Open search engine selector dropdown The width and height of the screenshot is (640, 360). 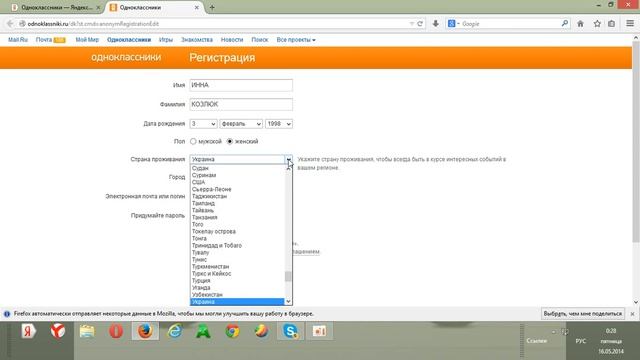(453, 24)
